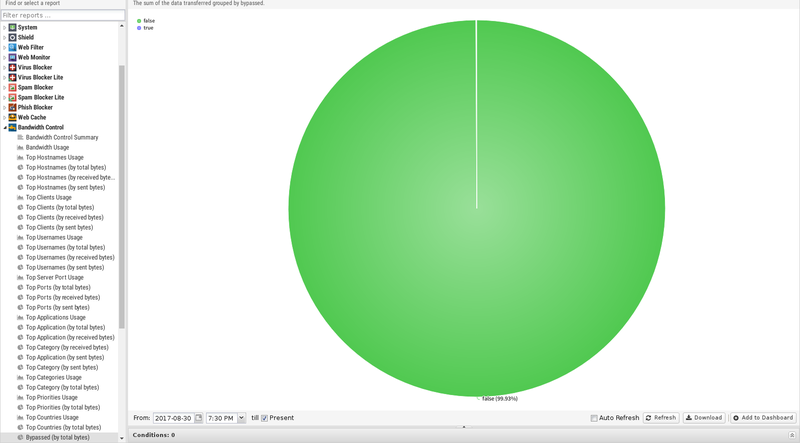
Task: Click pie icon for Bypassed (by total bytes)
Action: tap(20, 437)
